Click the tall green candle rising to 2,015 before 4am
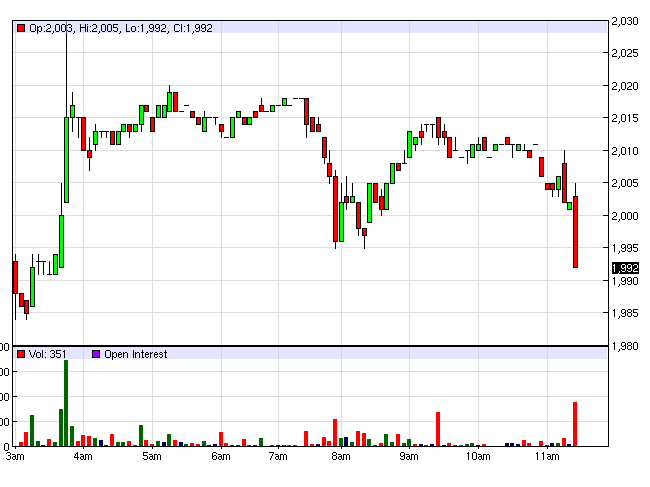The width and height of the screenshot is (650, 487). (x=66, y=160)
